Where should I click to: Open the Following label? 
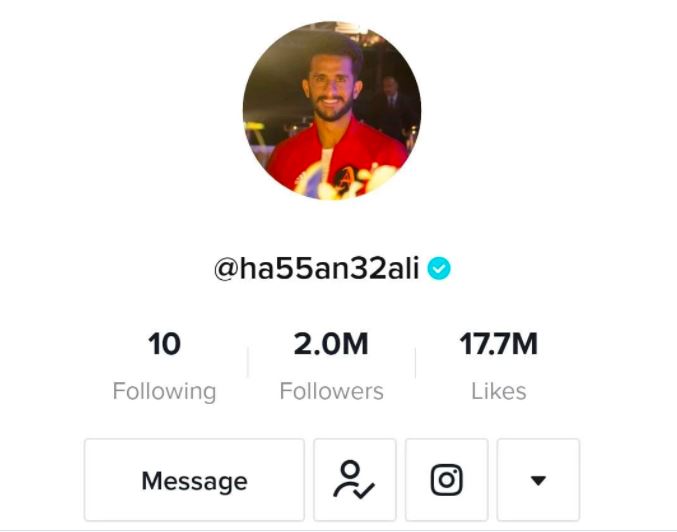164,391
